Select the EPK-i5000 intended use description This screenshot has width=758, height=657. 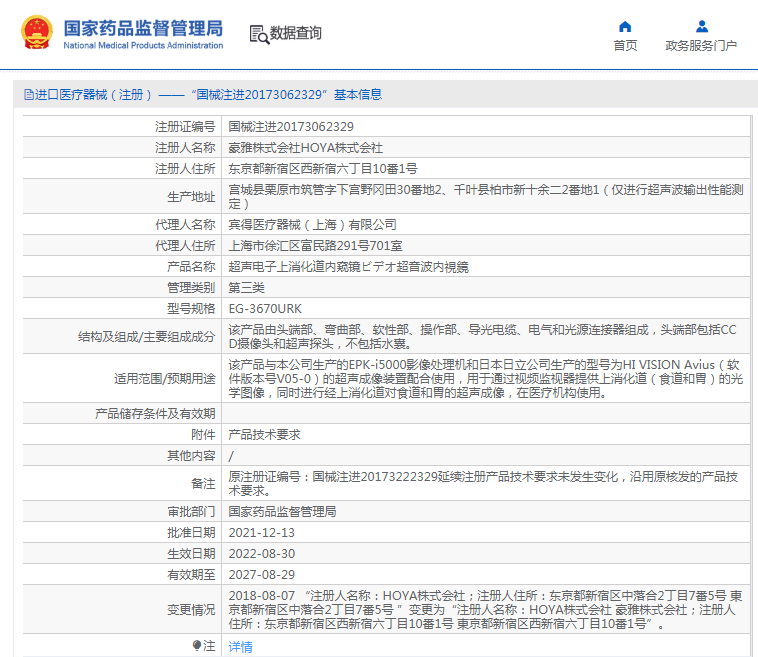[x=485, y=379]
